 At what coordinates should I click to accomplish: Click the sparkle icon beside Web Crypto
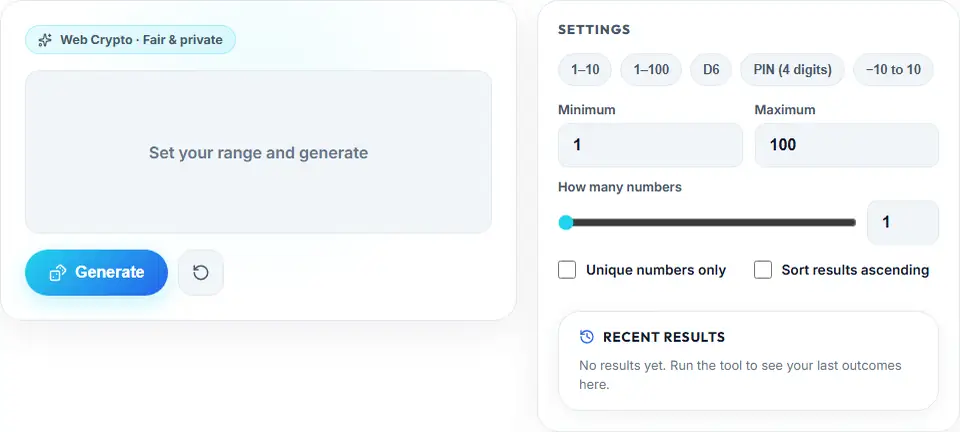(x=45, y=40)
